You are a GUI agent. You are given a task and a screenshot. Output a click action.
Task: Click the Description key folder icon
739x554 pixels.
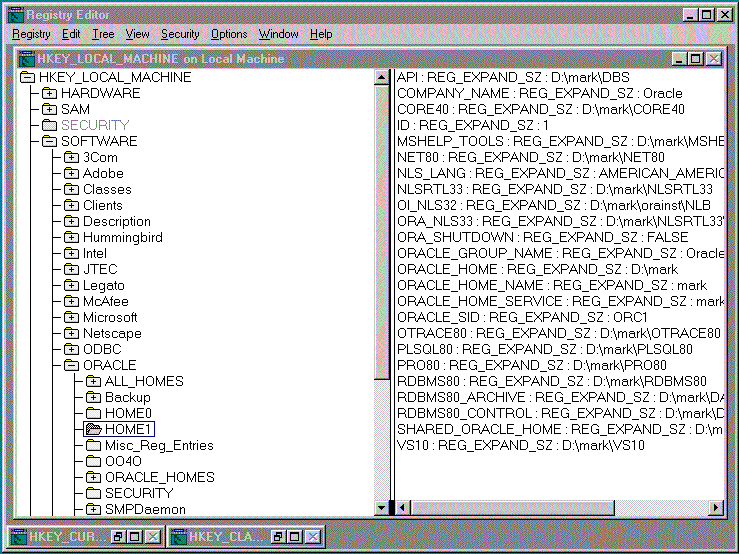pyautogui.click(x=71, y=221)
